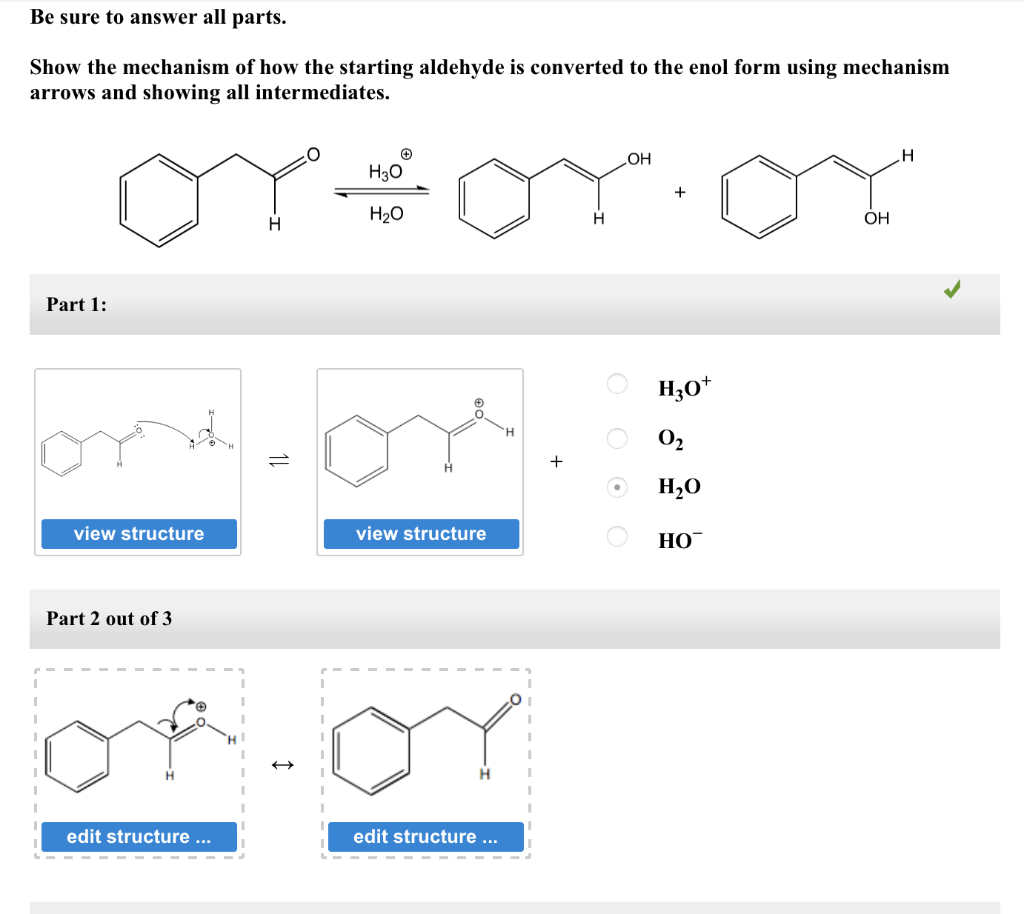This screenshot has width=1024, height=914.
Task: Click the Part 2 out of 3 header
Action: tap(108, 619)
